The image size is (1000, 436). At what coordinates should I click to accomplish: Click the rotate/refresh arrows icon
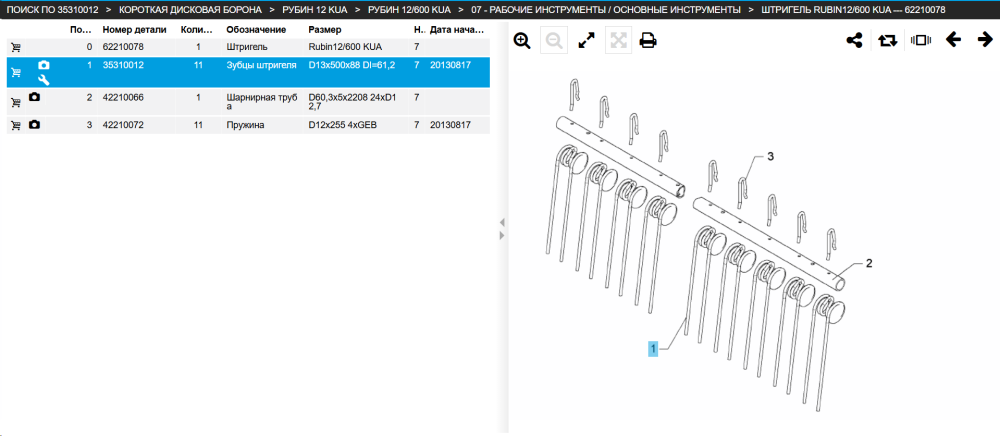[x=887, y=41]
